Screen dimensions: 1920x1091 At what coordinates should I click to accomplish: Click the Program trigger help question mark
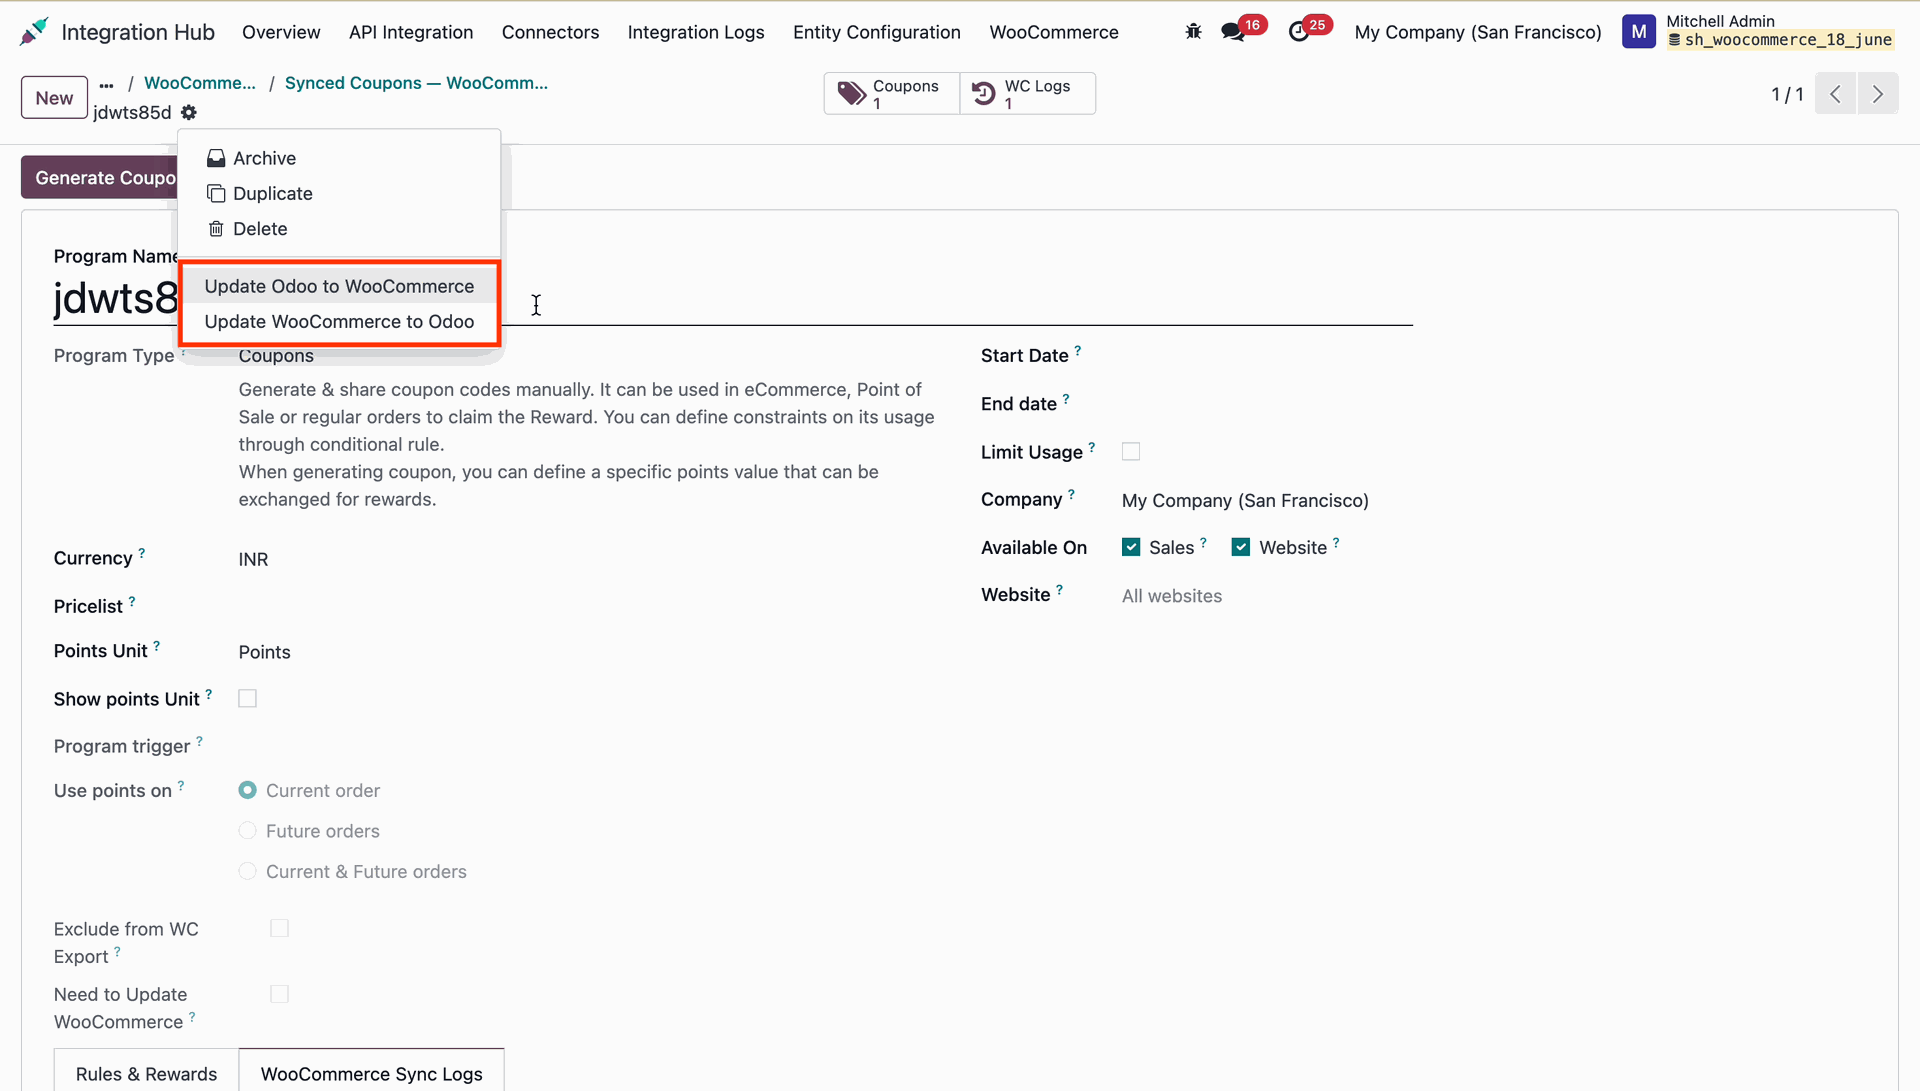[200, 741]
